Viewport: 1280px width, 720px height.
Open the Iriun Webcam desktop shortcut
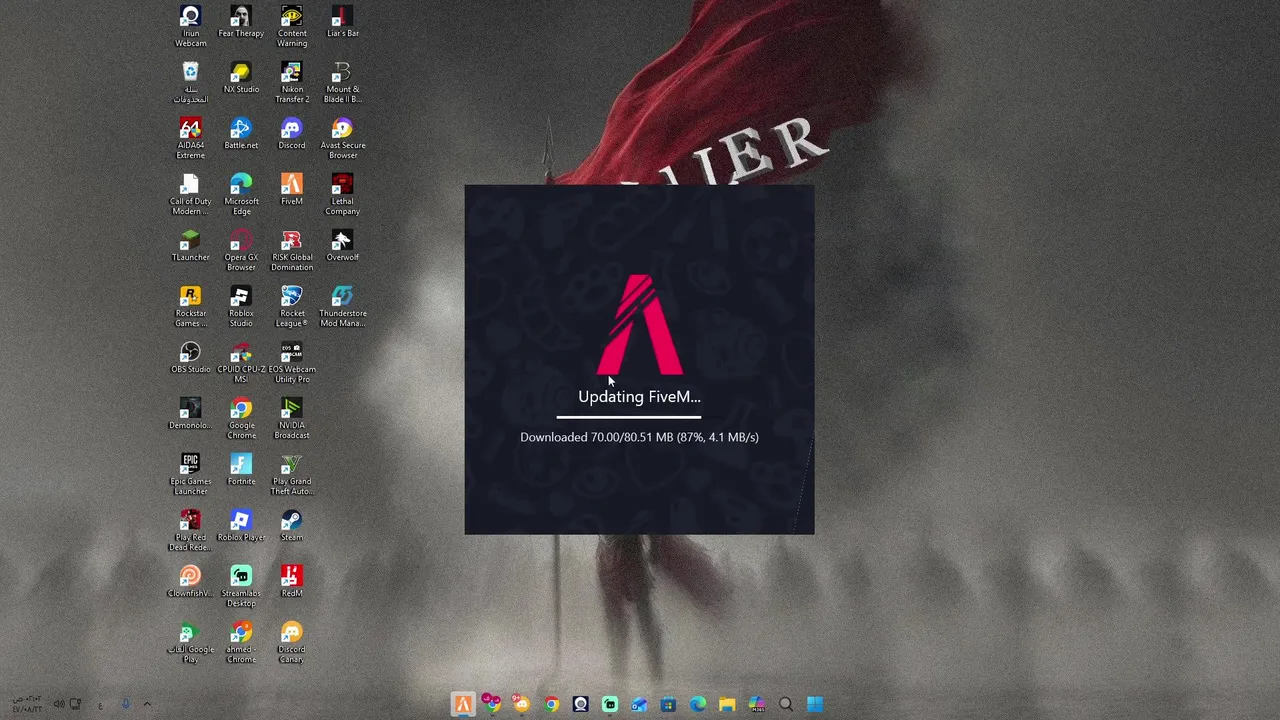tap(190, 26)
